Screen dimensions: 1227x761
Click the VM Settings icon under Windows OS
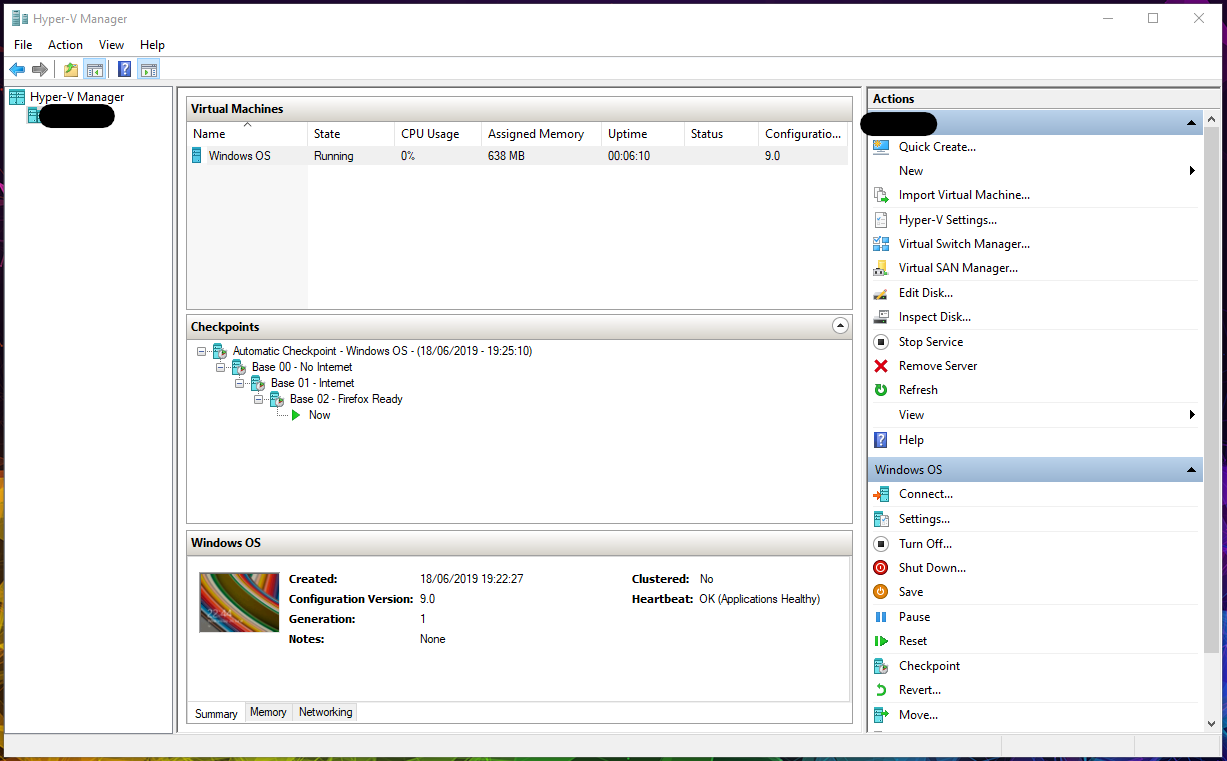click(x=881, y=519)
